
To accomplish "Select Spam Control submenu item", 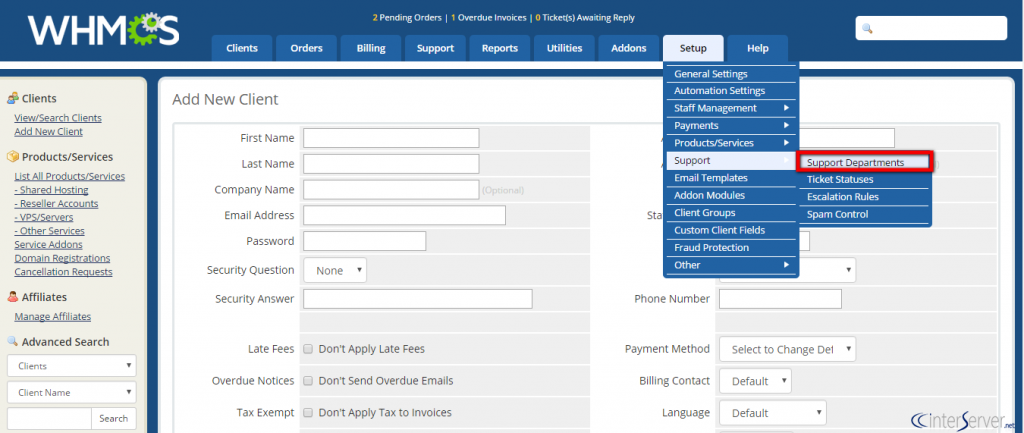I will 863,214.
